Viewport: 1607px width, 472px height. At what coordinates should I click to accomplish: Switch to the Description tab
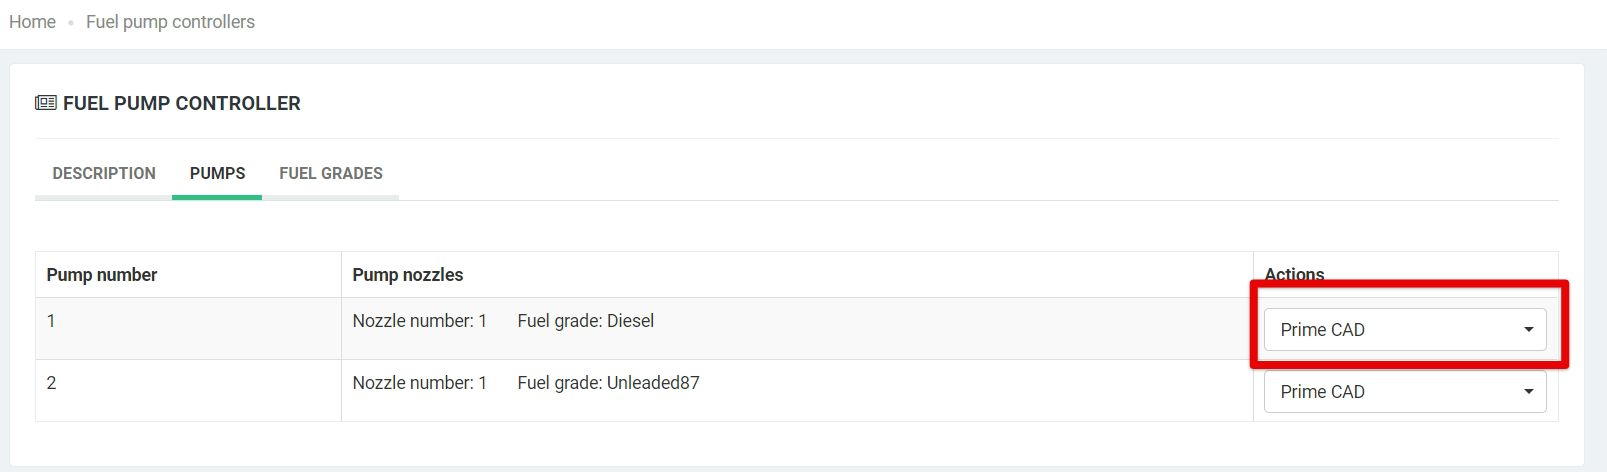104,173
